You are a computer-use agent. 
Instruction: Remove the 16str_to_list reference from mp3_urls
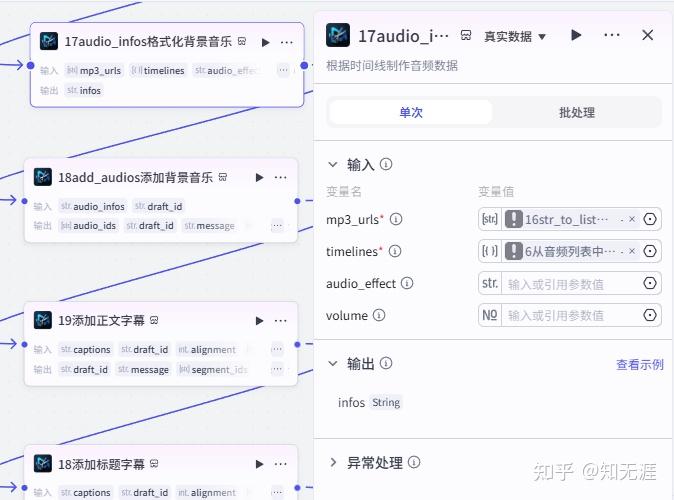point(632,219)
